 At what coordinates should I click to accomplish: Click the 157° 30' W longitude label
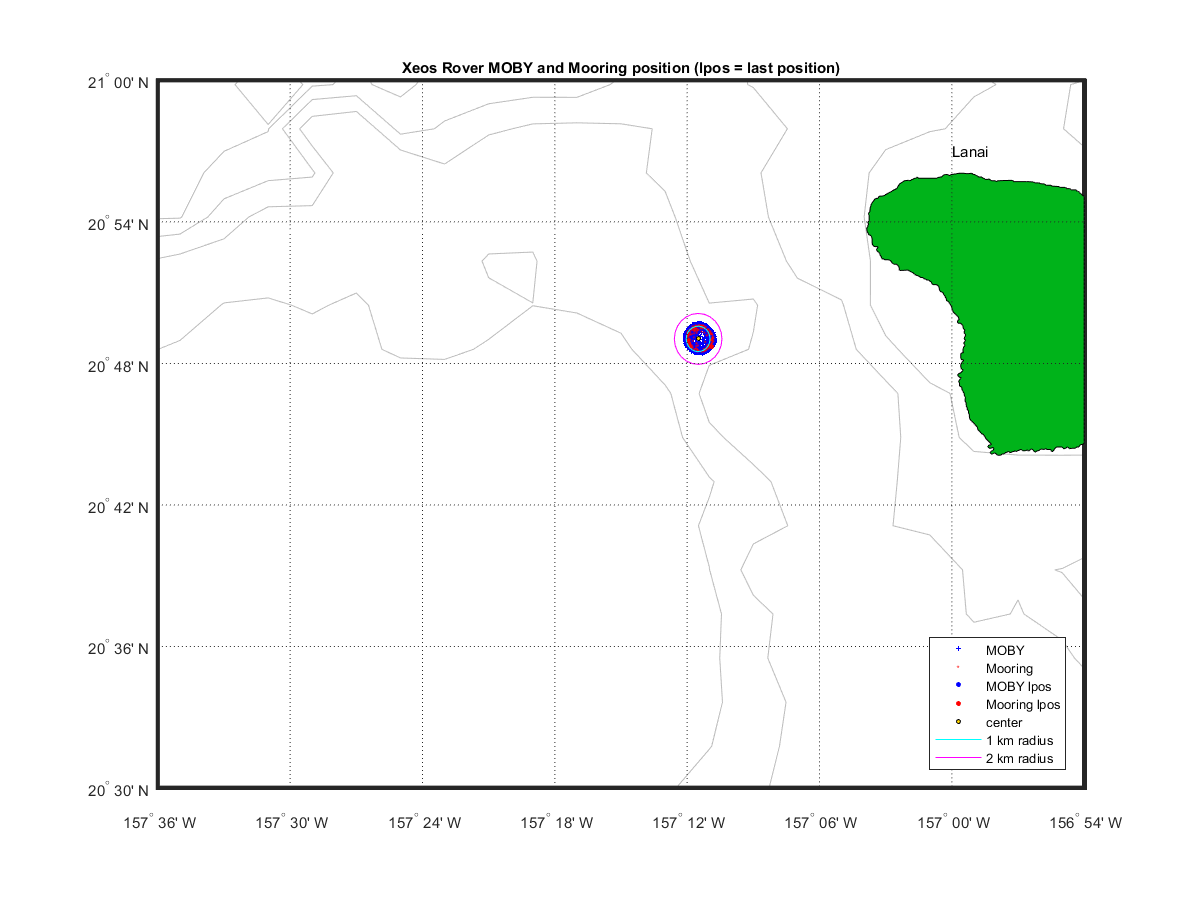(291, 823)
